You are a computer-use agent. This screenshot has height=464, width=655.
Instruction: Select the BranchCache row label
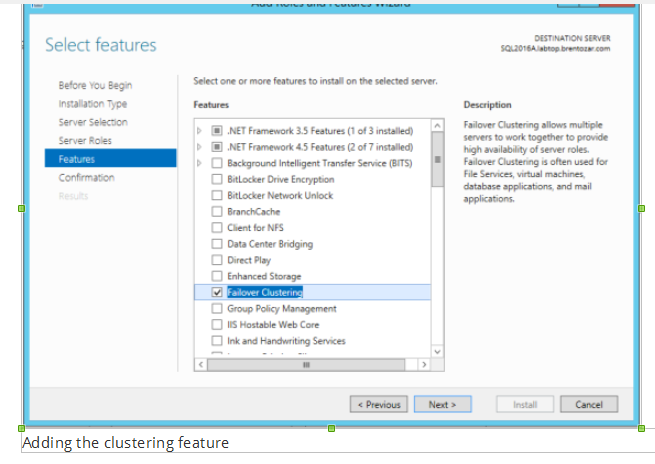(x=254, y=212)
